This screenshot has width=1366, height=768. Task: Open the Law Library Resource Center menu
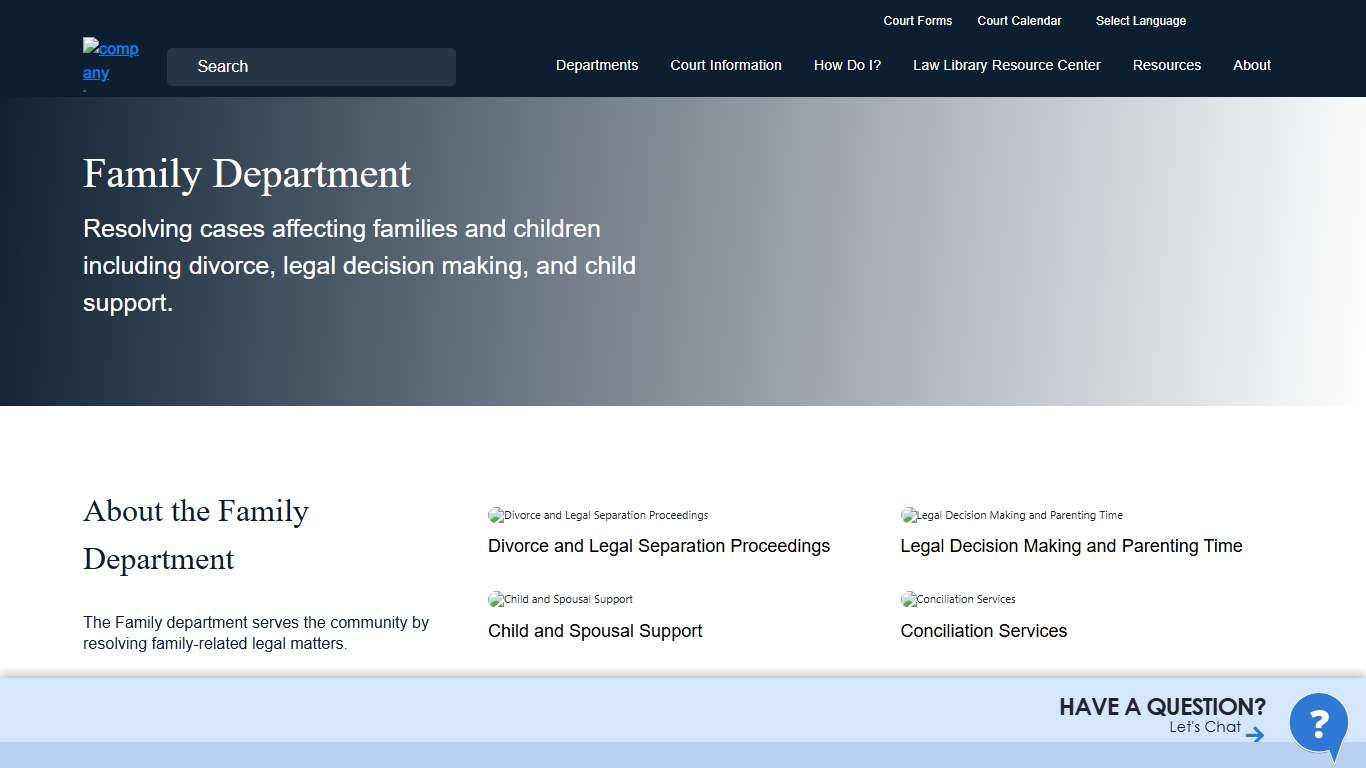tap(1006, 65)
